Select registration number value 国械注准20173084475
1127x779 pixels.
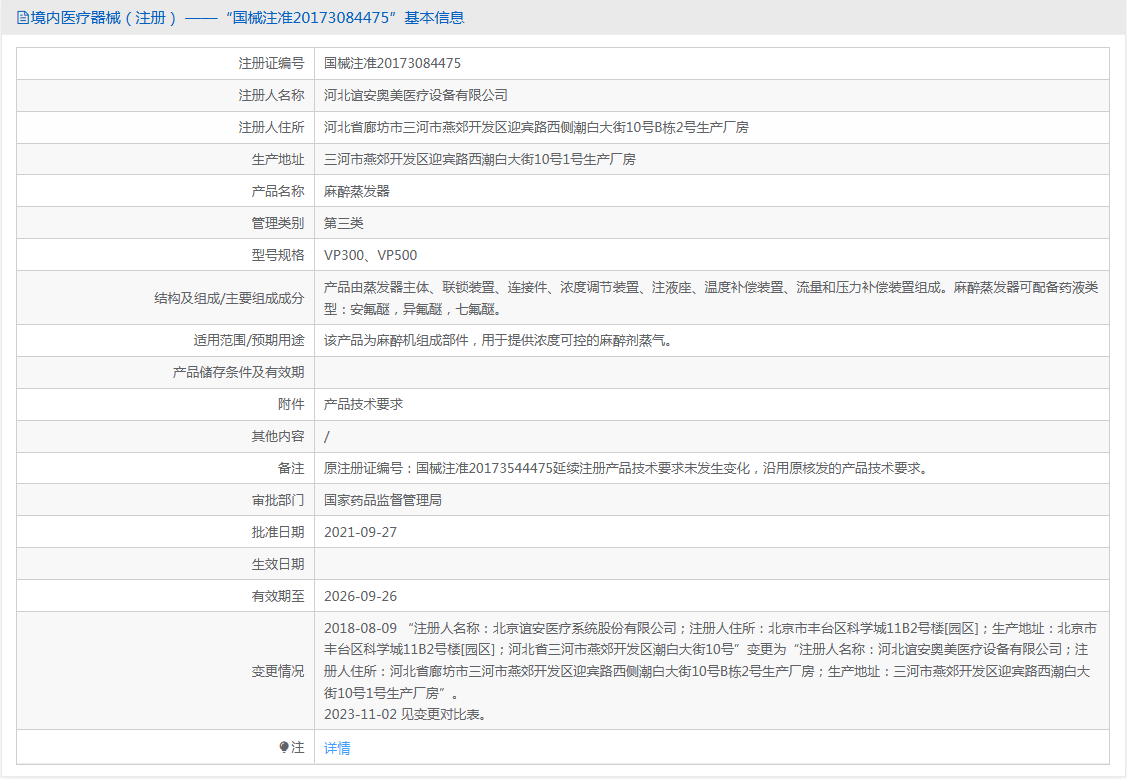point(392,63)
